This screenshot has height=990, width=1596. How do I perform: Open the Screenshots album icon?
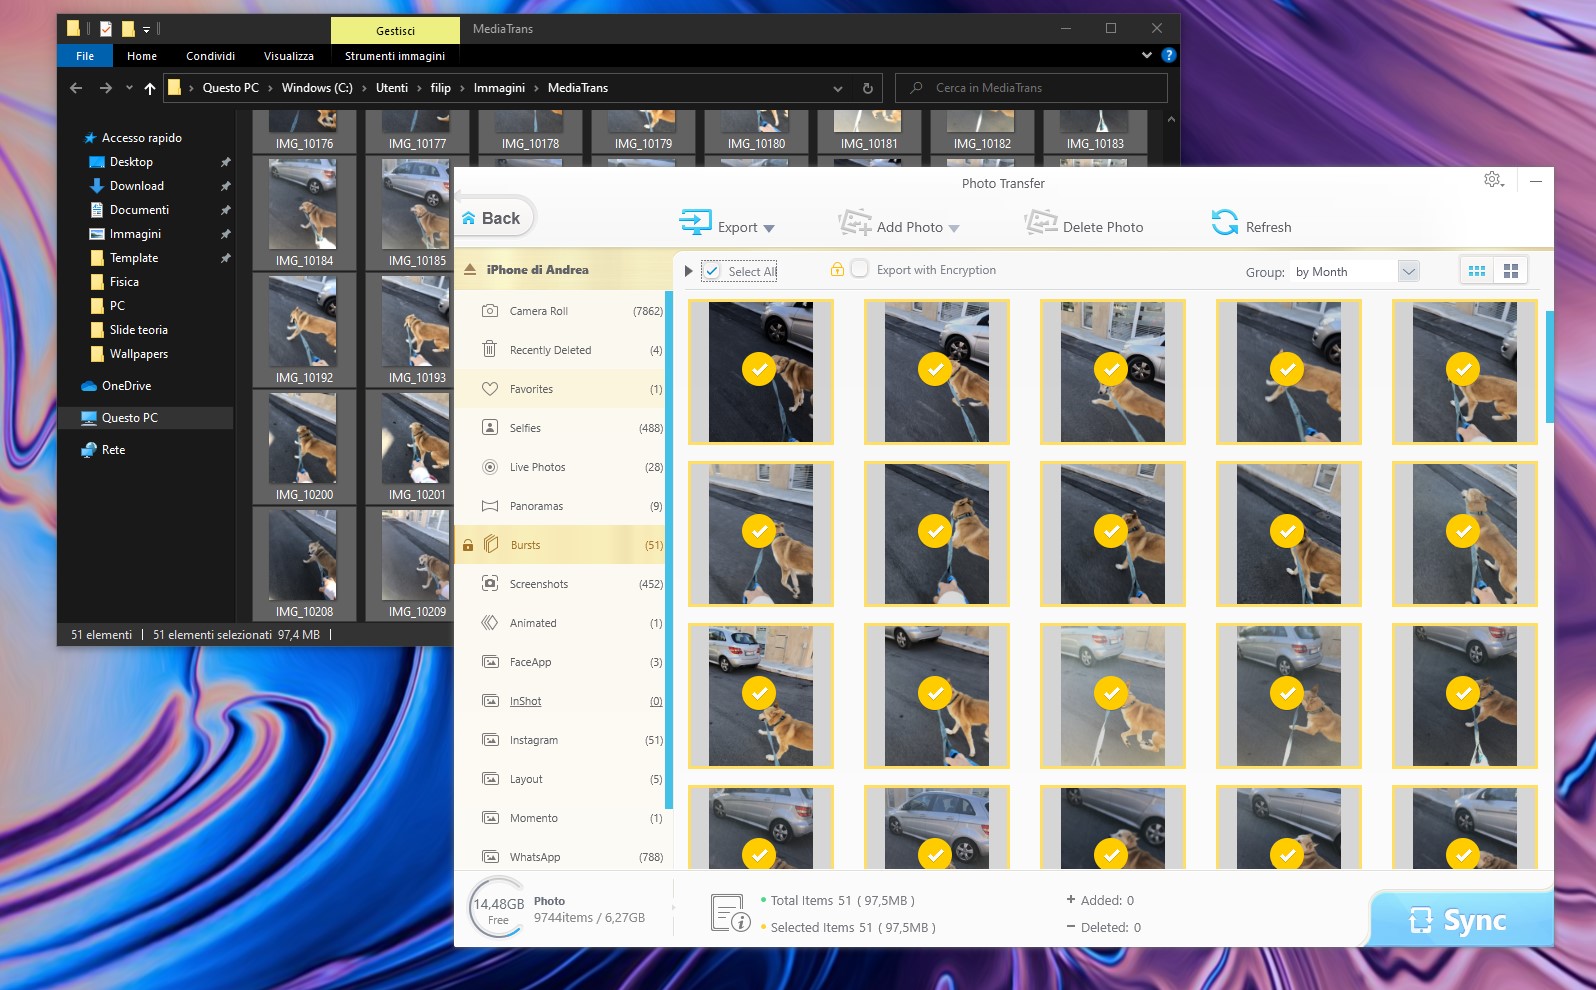pos(490,583)
